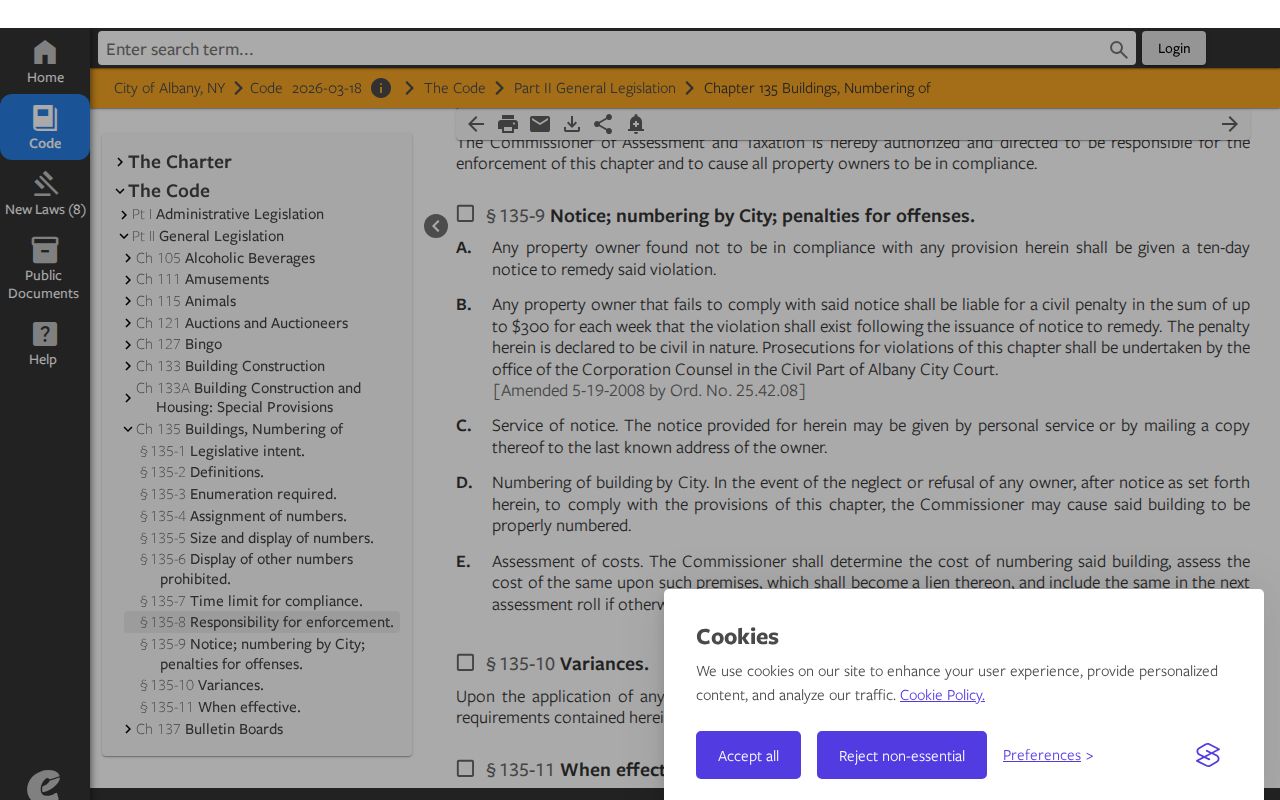Viewport: 1280px width, 800px height.
Task: Check the box next to § 135-9
Action: click(465, 213)
